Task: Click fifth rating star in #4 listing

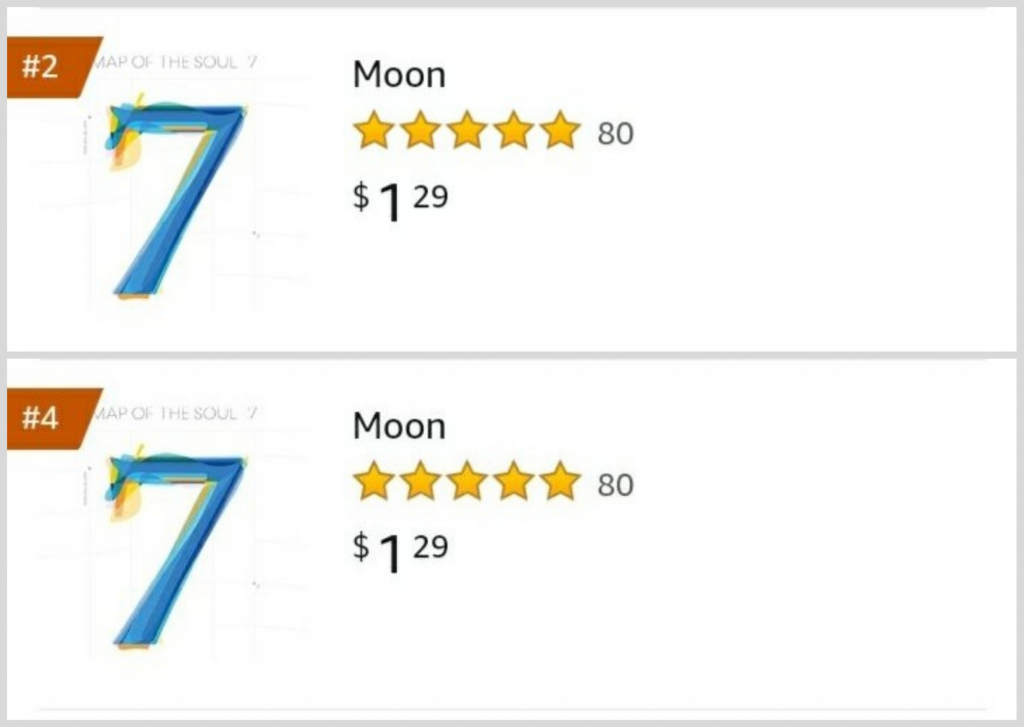Action: click(561, 482)
